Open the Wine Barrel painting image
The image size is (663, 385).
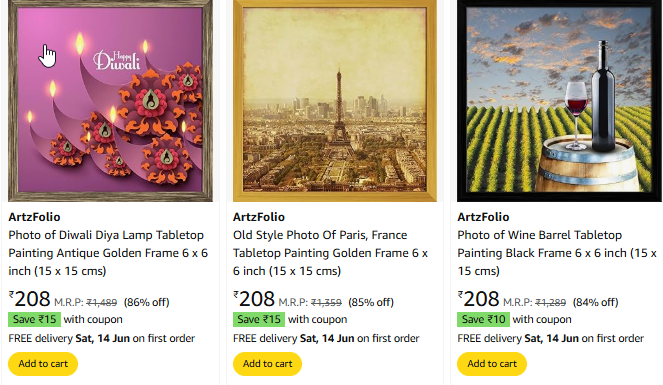tap(559, 101)
